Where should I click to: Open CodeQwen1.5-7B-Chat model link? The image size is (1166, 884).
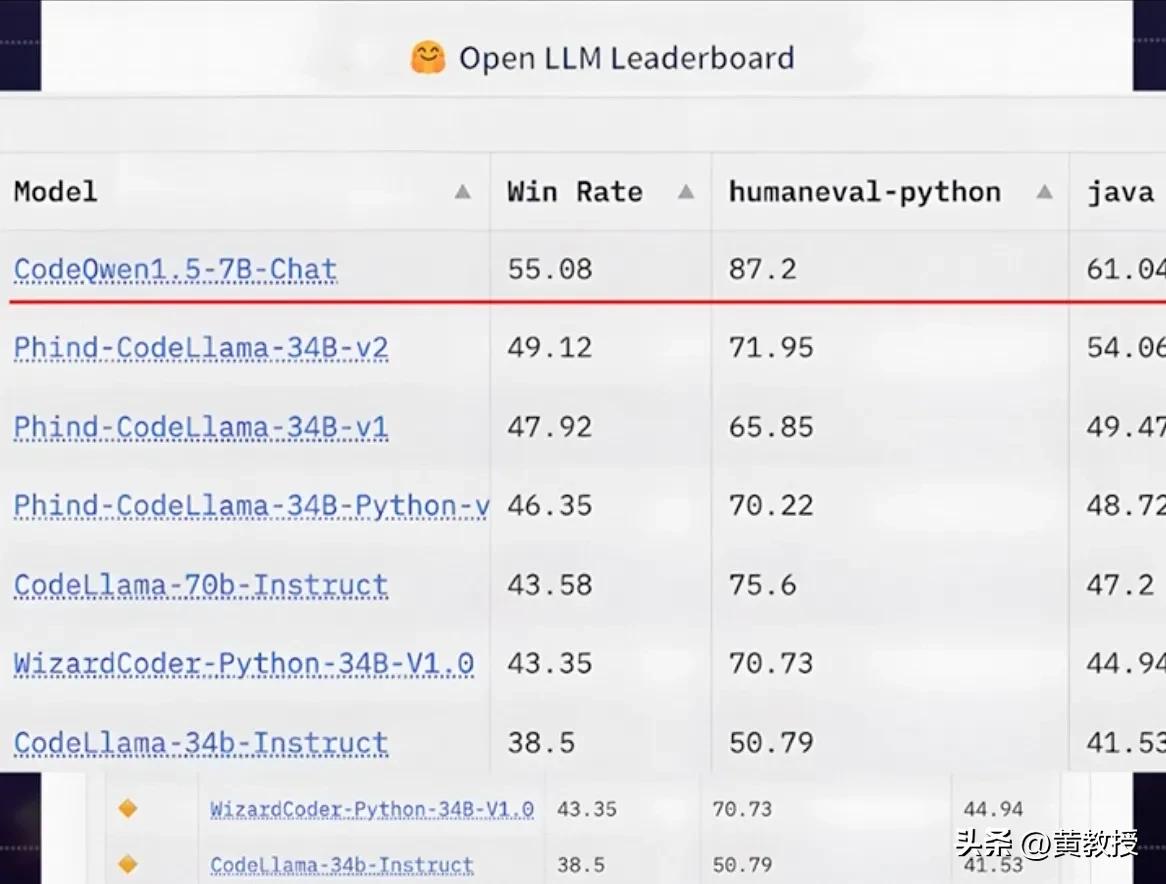click(175, 269)
